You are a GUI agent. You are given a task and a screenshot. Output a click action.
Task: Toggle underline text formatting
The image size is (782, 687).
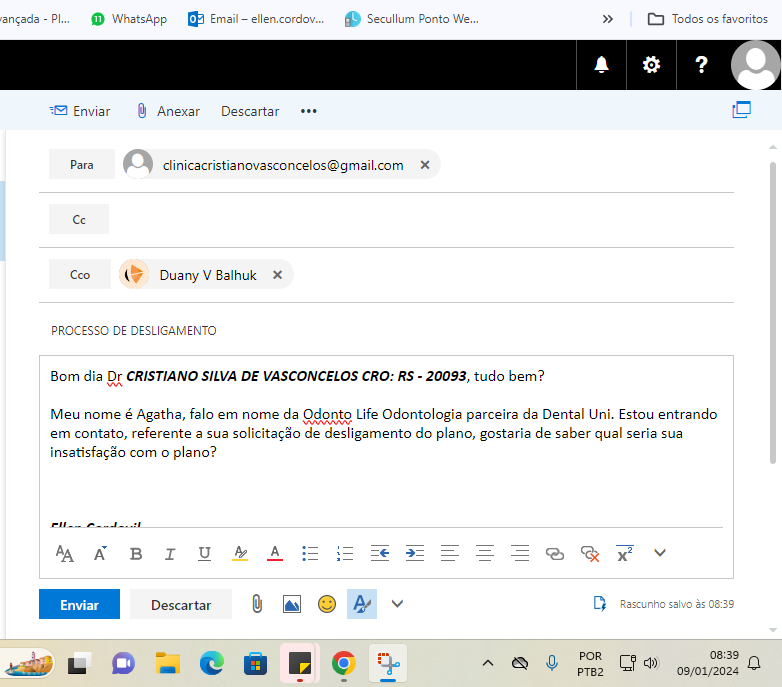tap(204, 553)
